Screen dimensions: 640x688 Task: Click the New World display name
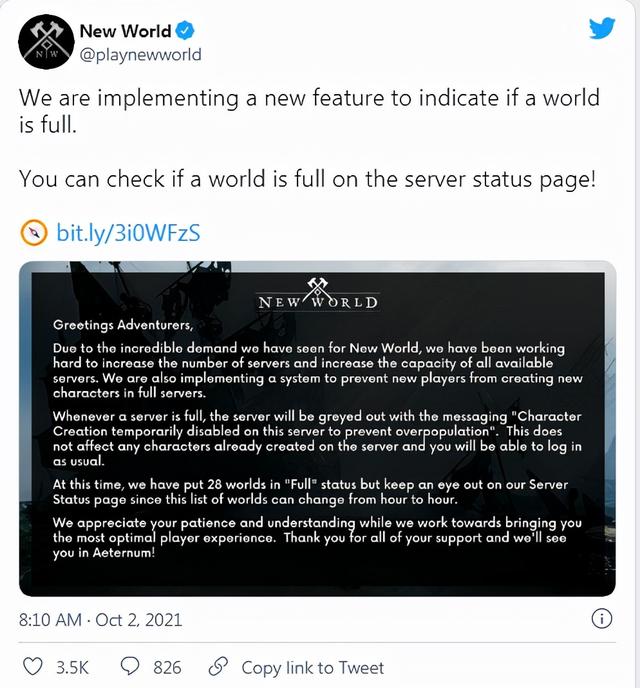tap(125, 31)
